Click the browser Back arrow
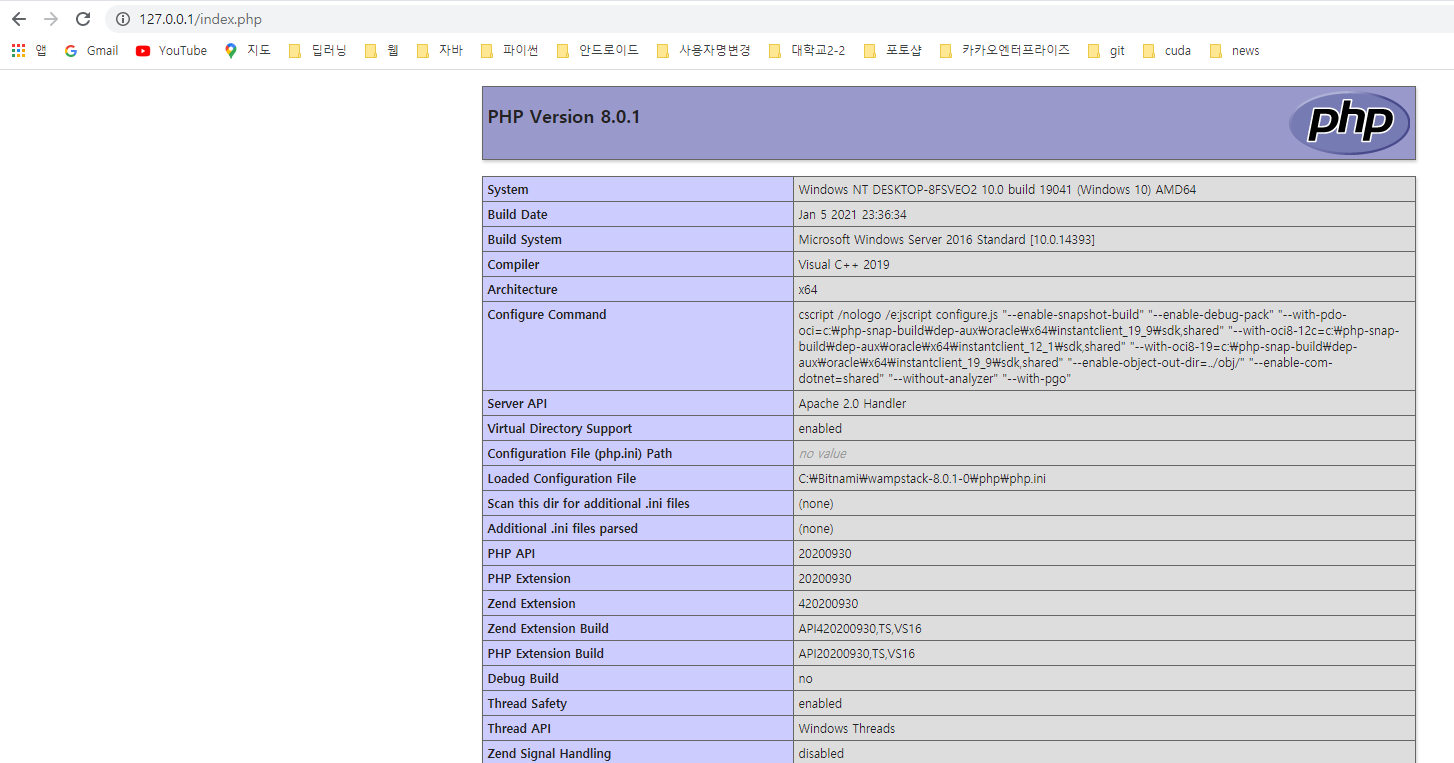 pyautogui.click(x=19, y=19)
